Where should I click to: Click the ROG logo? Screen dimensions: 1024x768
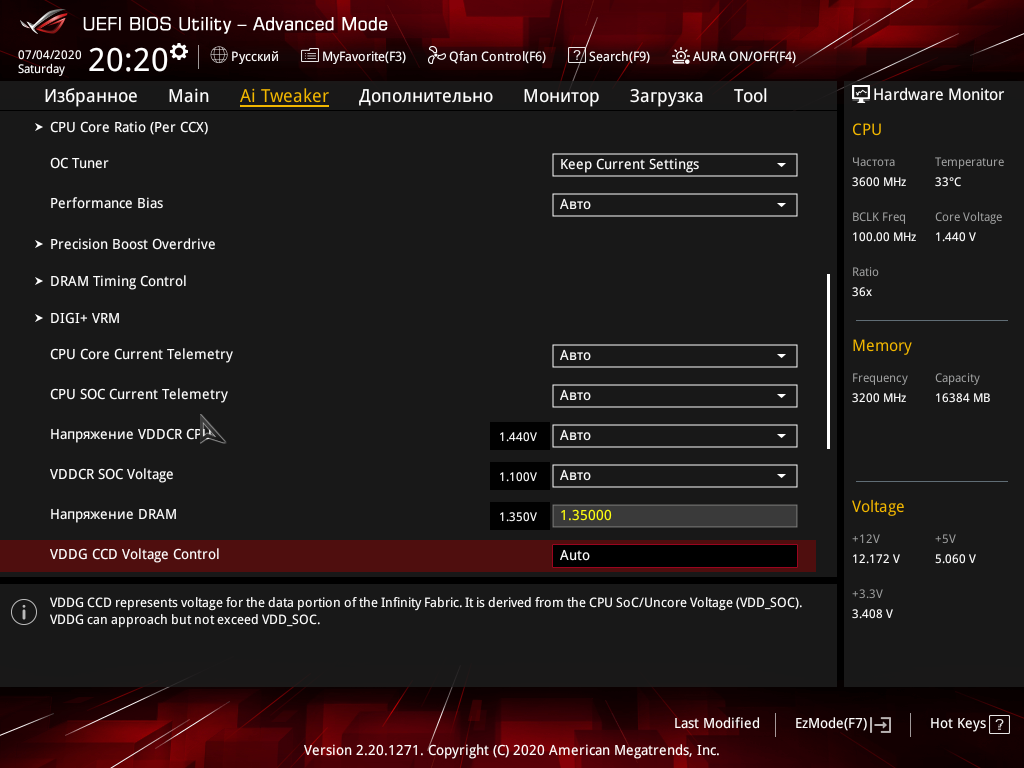point(44,23)
